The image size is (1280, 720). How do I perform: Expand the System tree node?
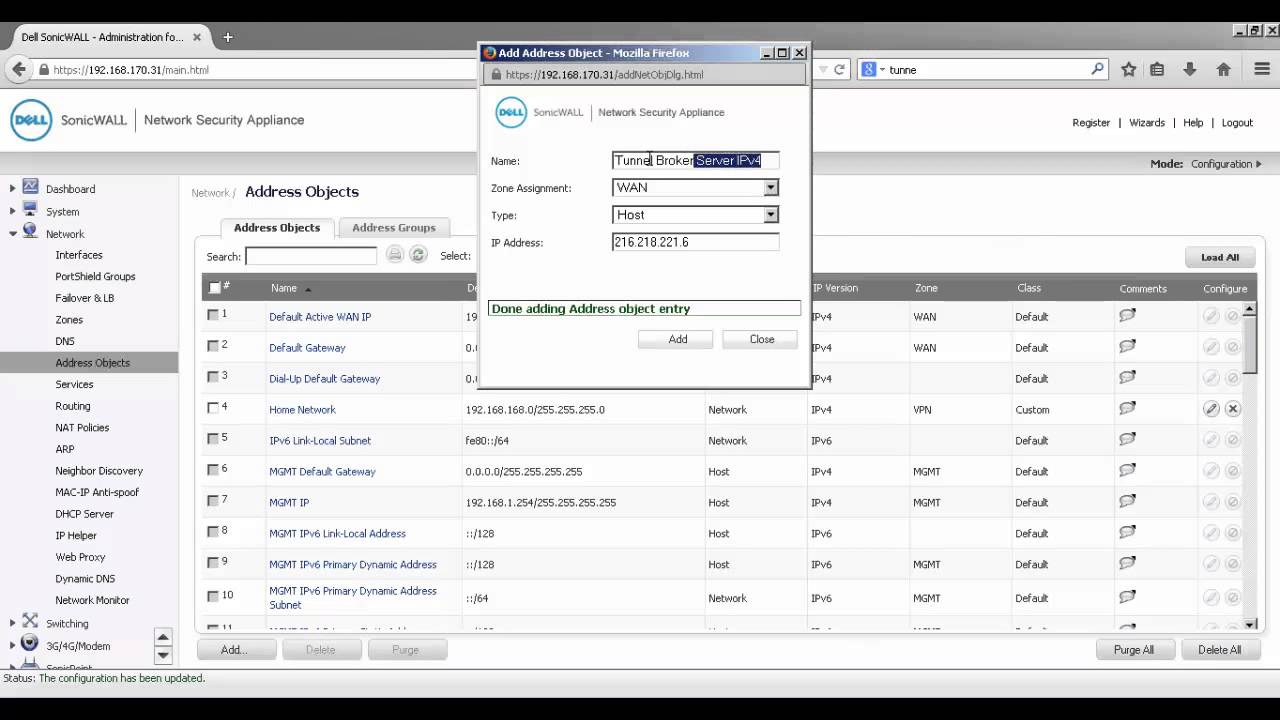coord(13,211)
